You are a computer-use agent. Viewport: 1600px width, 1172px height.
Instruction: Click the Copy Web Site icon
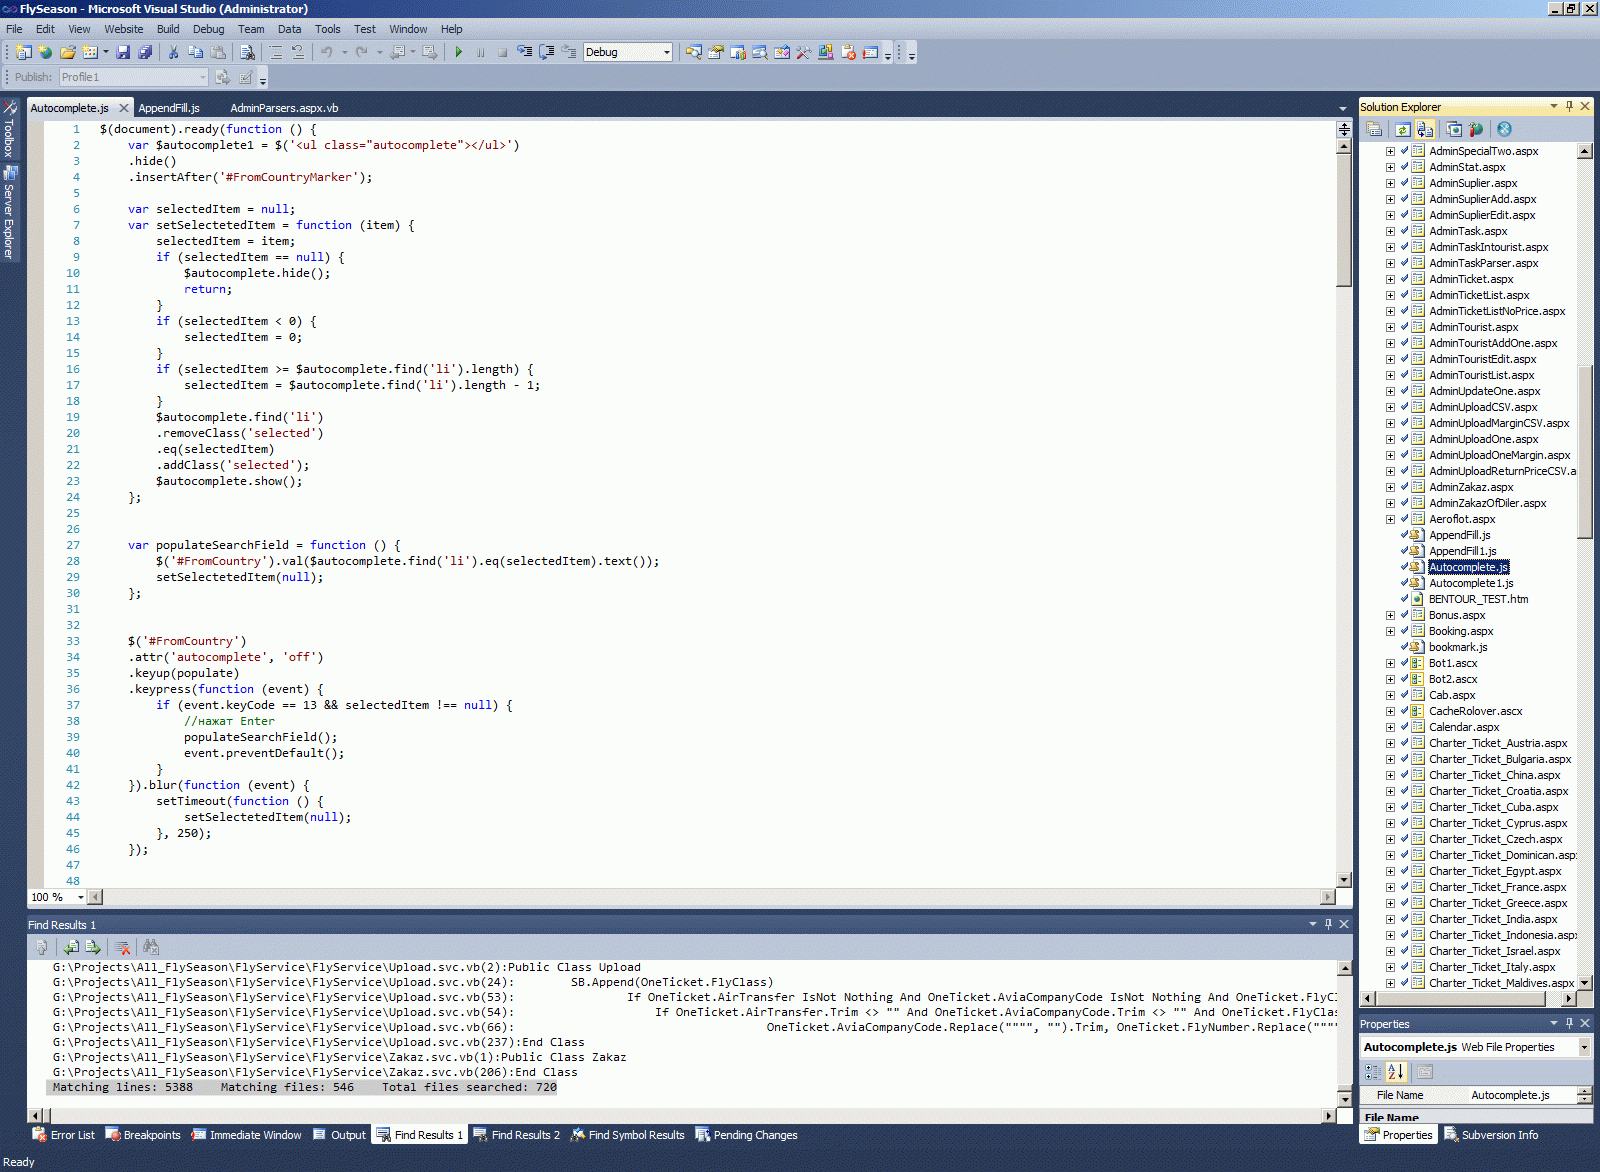(x=1454, y=129)
